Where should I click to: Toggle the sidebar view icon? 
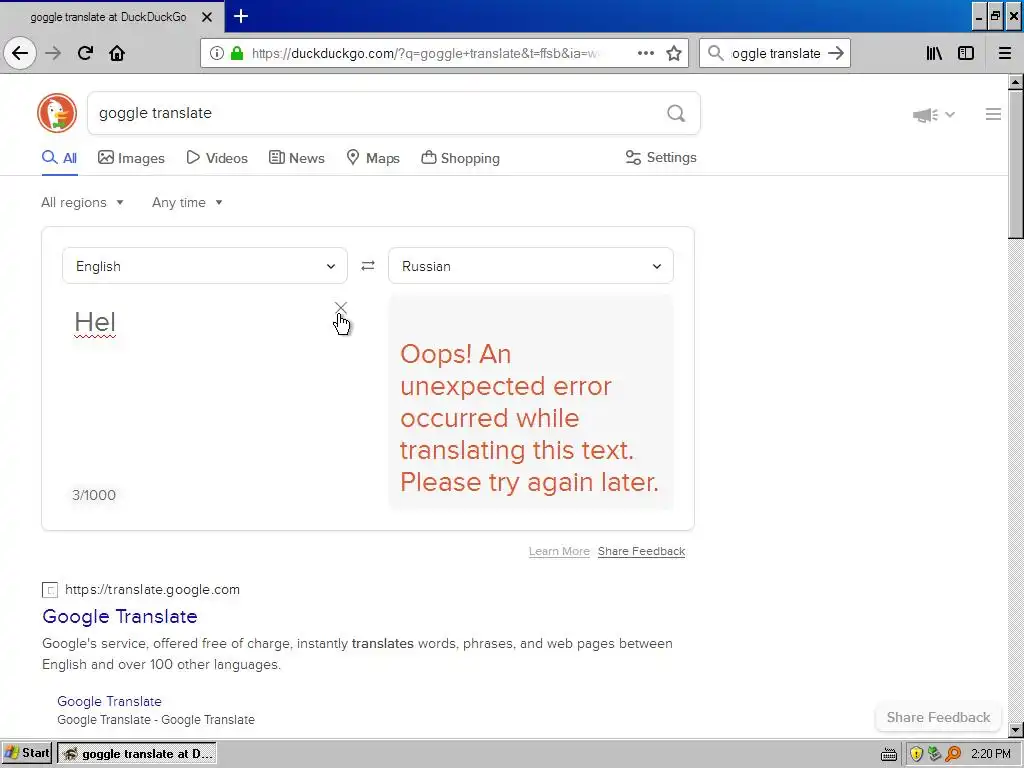(966, 53)
